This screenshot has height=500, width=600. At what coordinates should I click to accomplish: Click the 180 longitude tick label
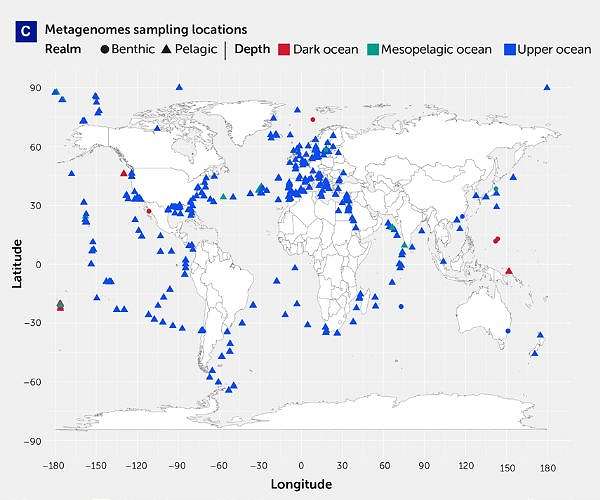click(x=546, y=465)
